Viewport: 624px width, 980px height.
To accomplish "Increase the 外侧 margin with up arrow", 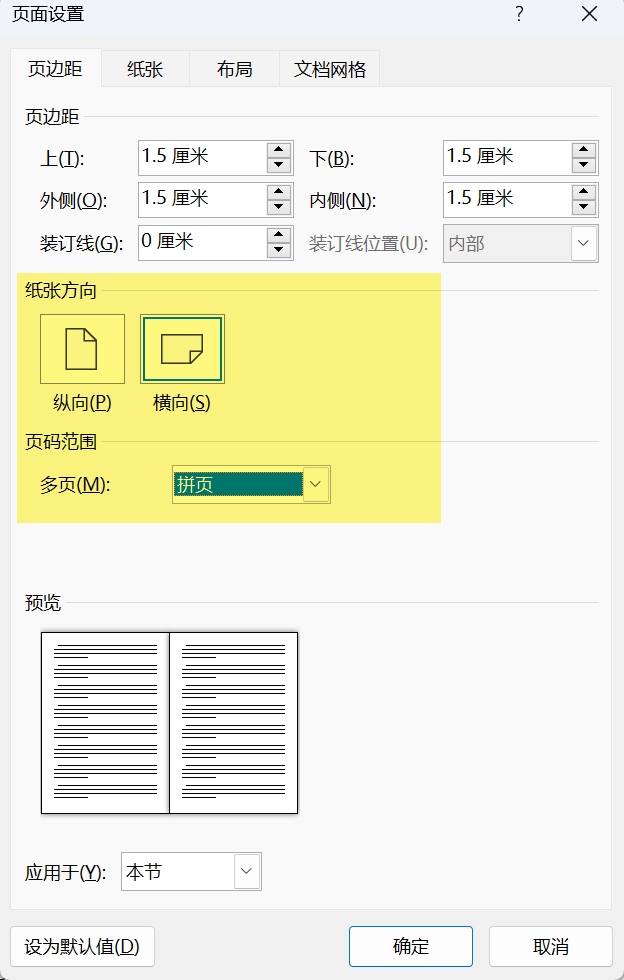I will (x=279, y=192).
